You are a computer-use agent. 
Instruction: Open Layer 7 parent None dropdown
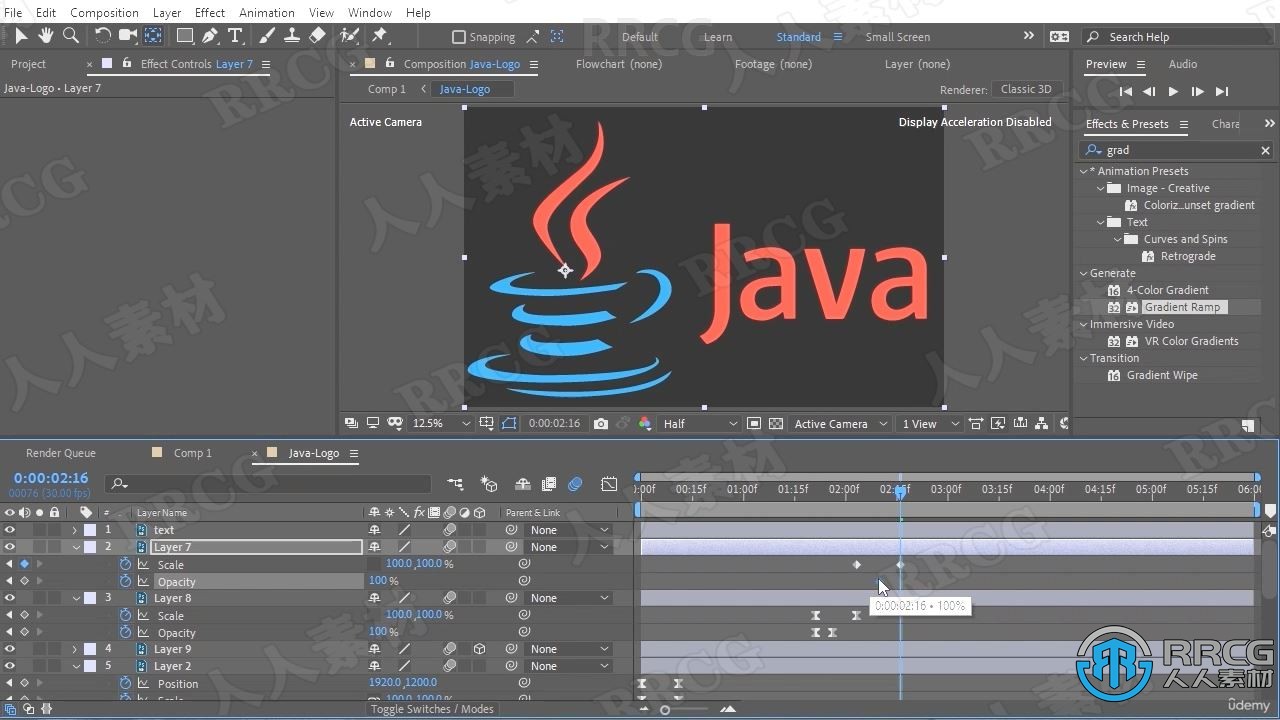pyautogui.click(x=569, y=547)
